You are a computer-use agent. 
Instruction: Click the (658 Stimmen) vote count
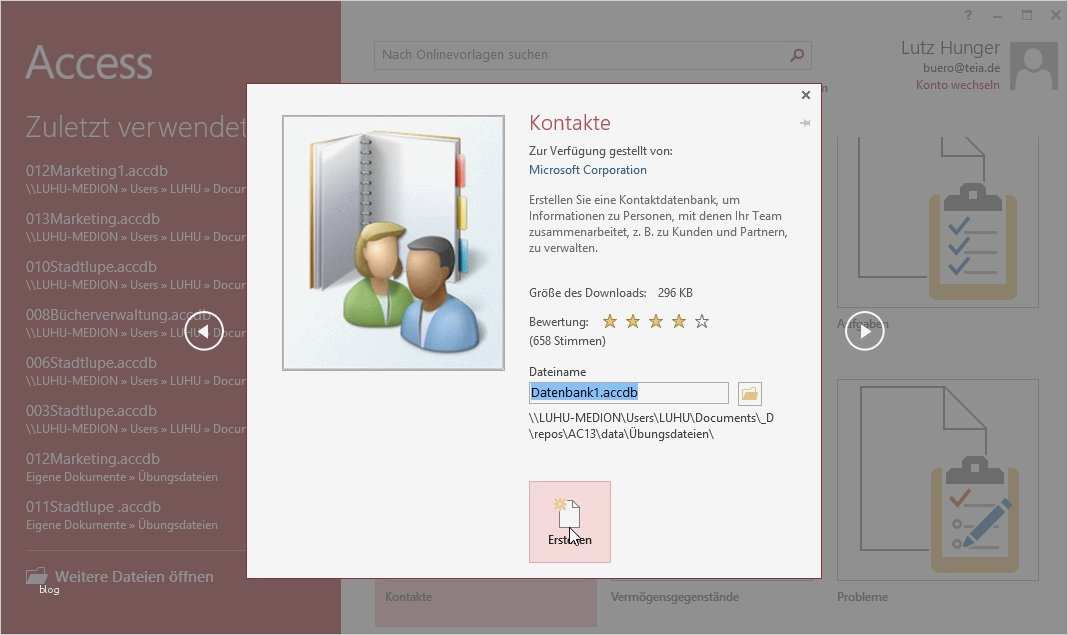(567, 341)
